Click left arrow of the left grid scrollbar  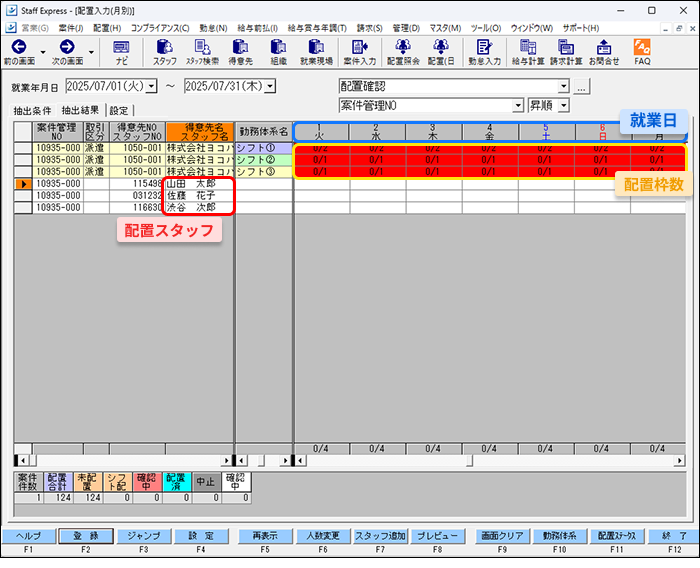tap(22, 460)
